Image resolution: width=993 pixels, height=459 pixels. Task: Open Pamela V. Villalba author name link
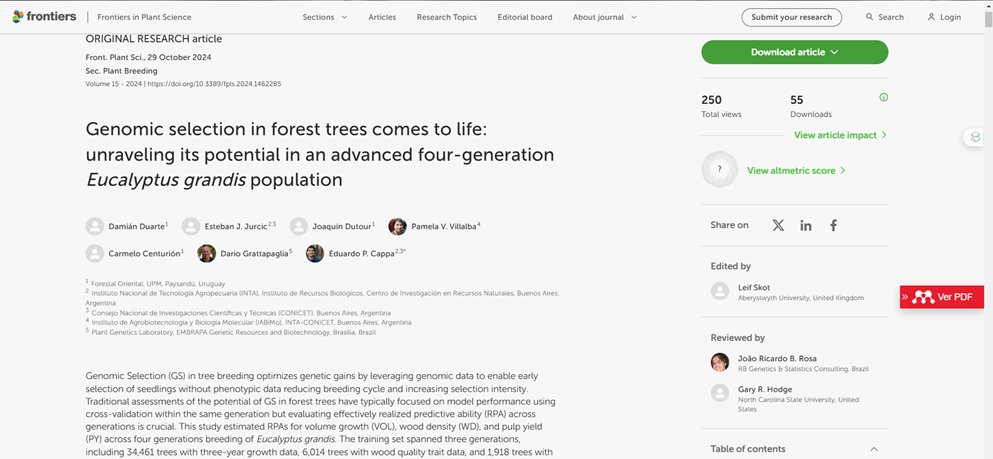[444, 226]
